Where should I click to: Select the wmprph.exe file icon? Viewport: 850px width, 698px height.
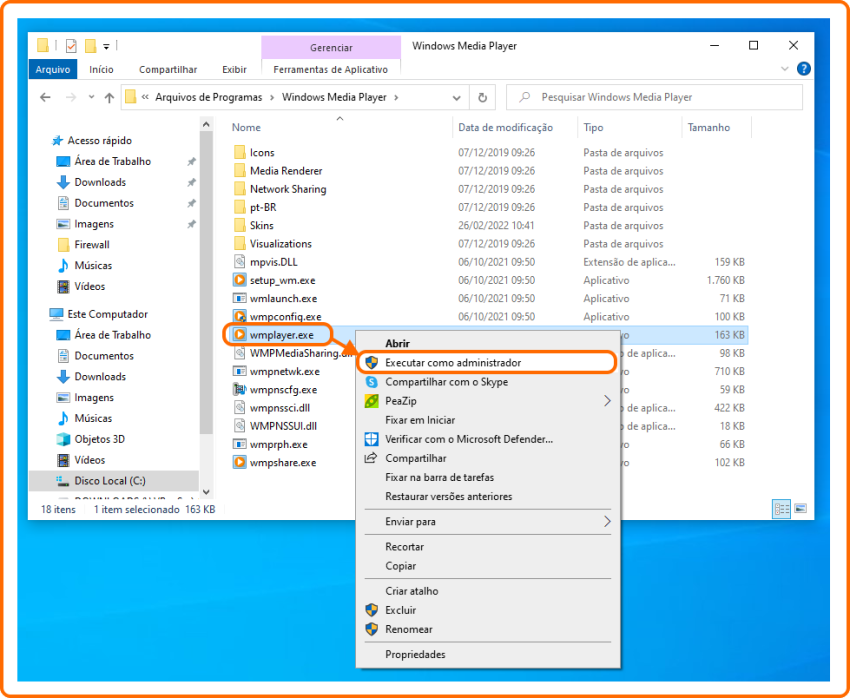click(x=239, y=444)
